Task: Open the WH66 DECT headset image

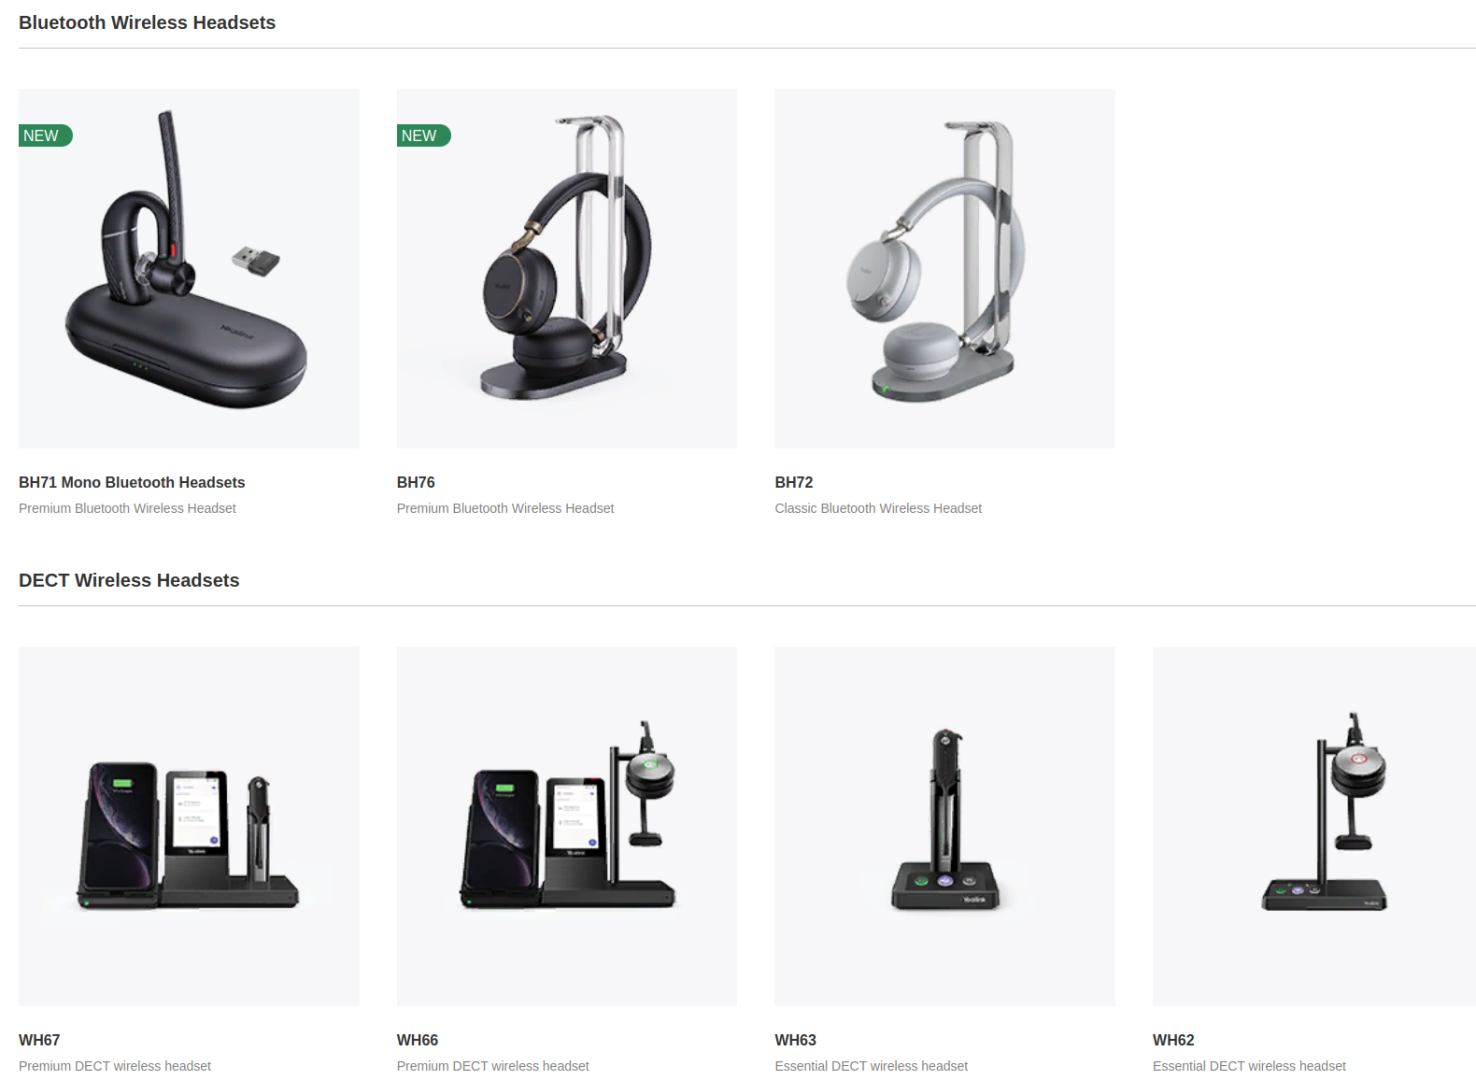Action: 567,826
